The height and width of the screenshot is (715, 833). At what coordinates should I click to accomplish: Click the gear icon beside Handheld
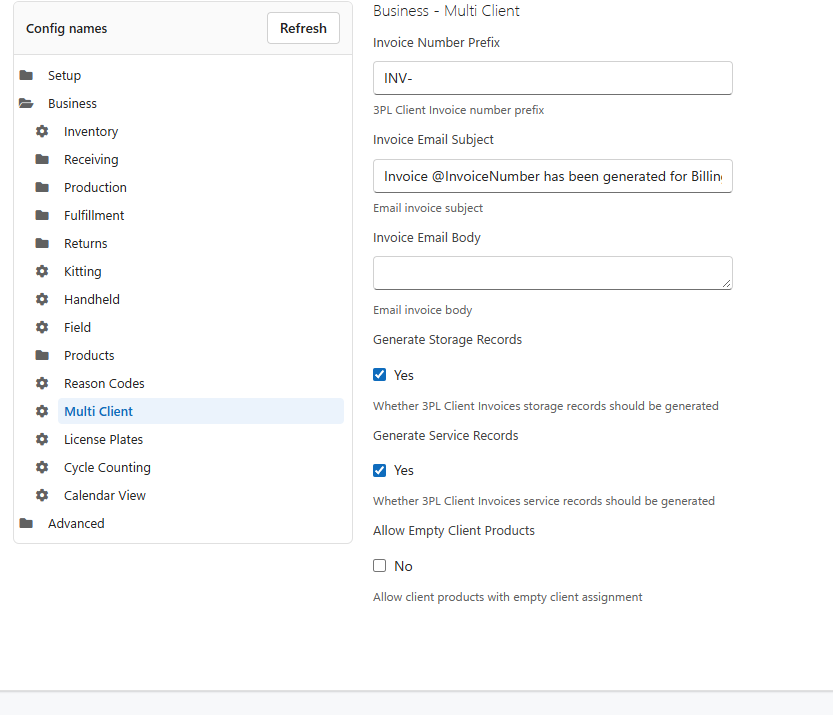click(x=42, y=299)
